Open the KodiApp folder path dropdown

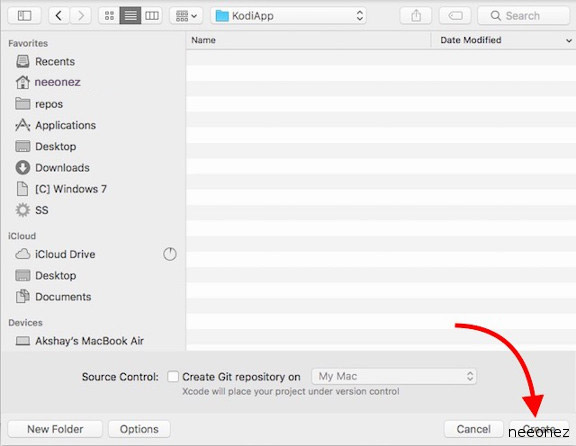pos(288,16)
